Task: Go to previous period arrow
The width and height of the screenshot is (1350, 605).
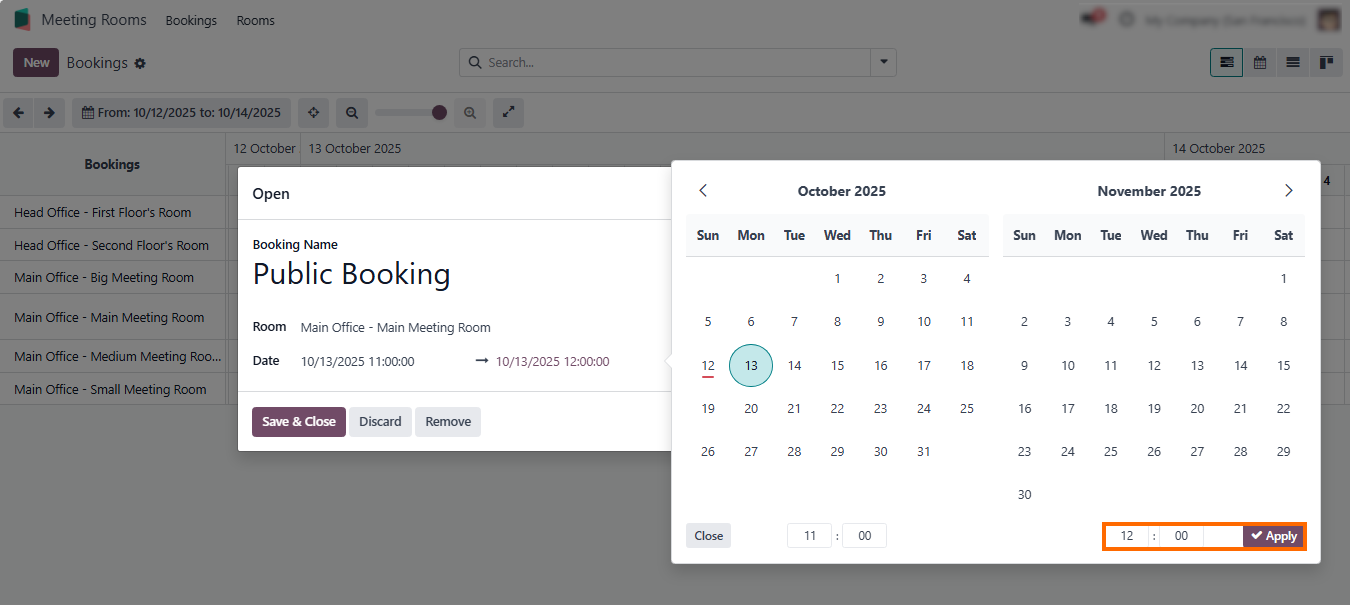Action: pos(18,113)
